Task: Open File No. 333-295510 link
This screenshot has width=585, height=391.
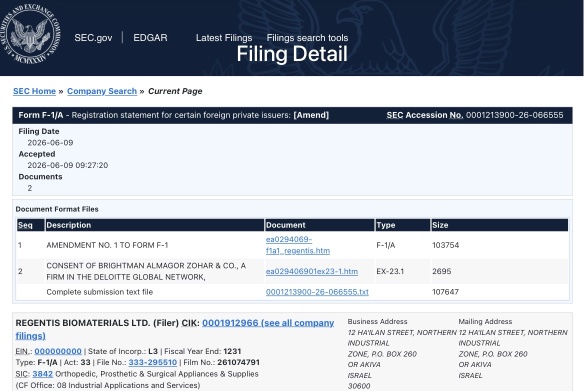Action: coord(153,362)
